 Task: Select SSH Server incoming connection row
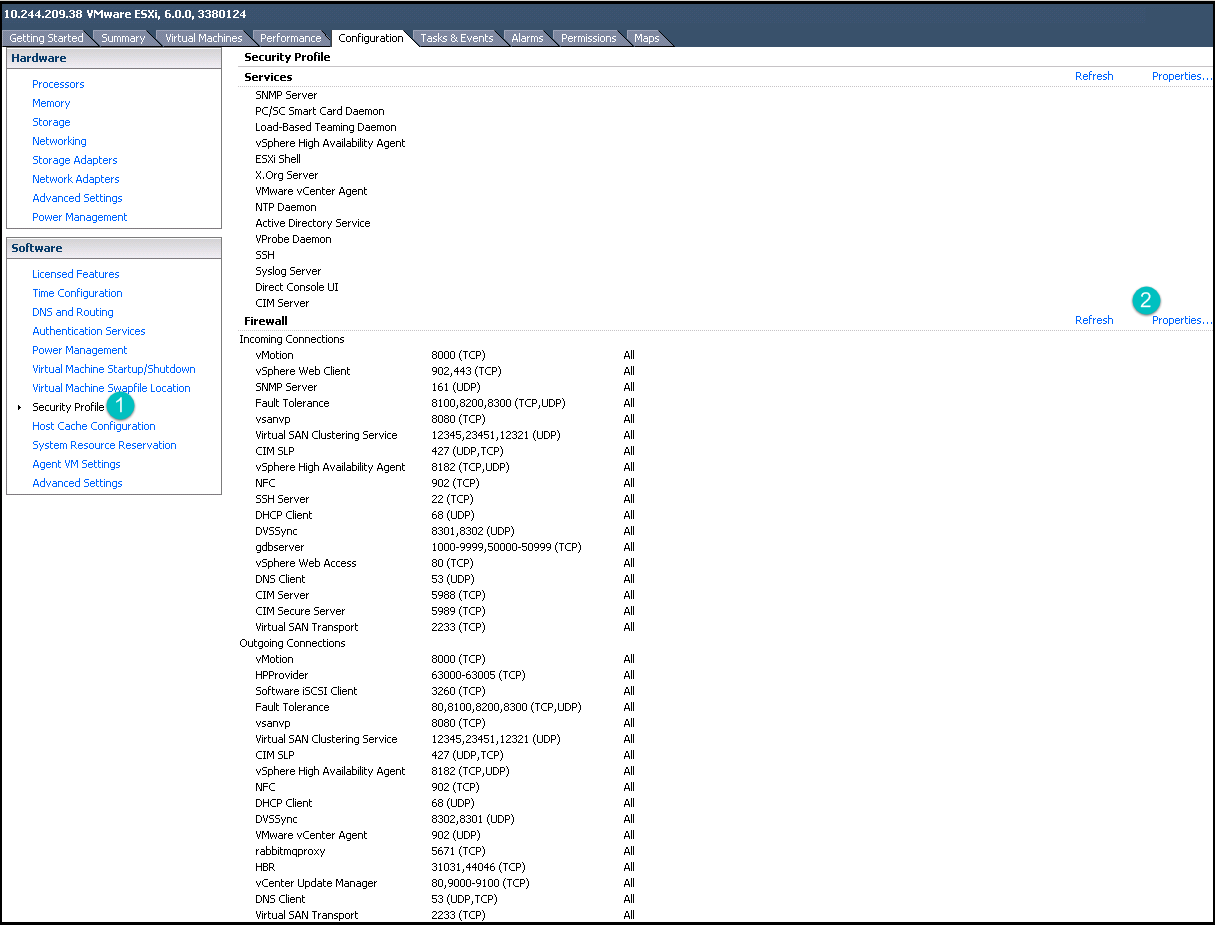coord(282,499)
